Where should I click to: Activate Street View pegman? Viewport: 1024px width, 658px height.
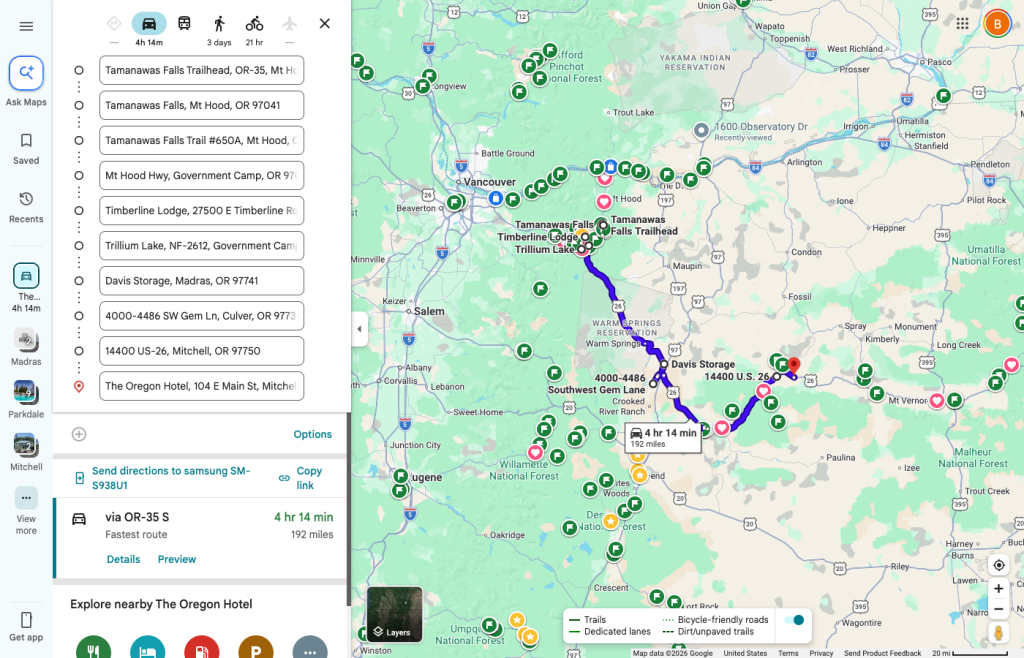[x=998, y=633]
